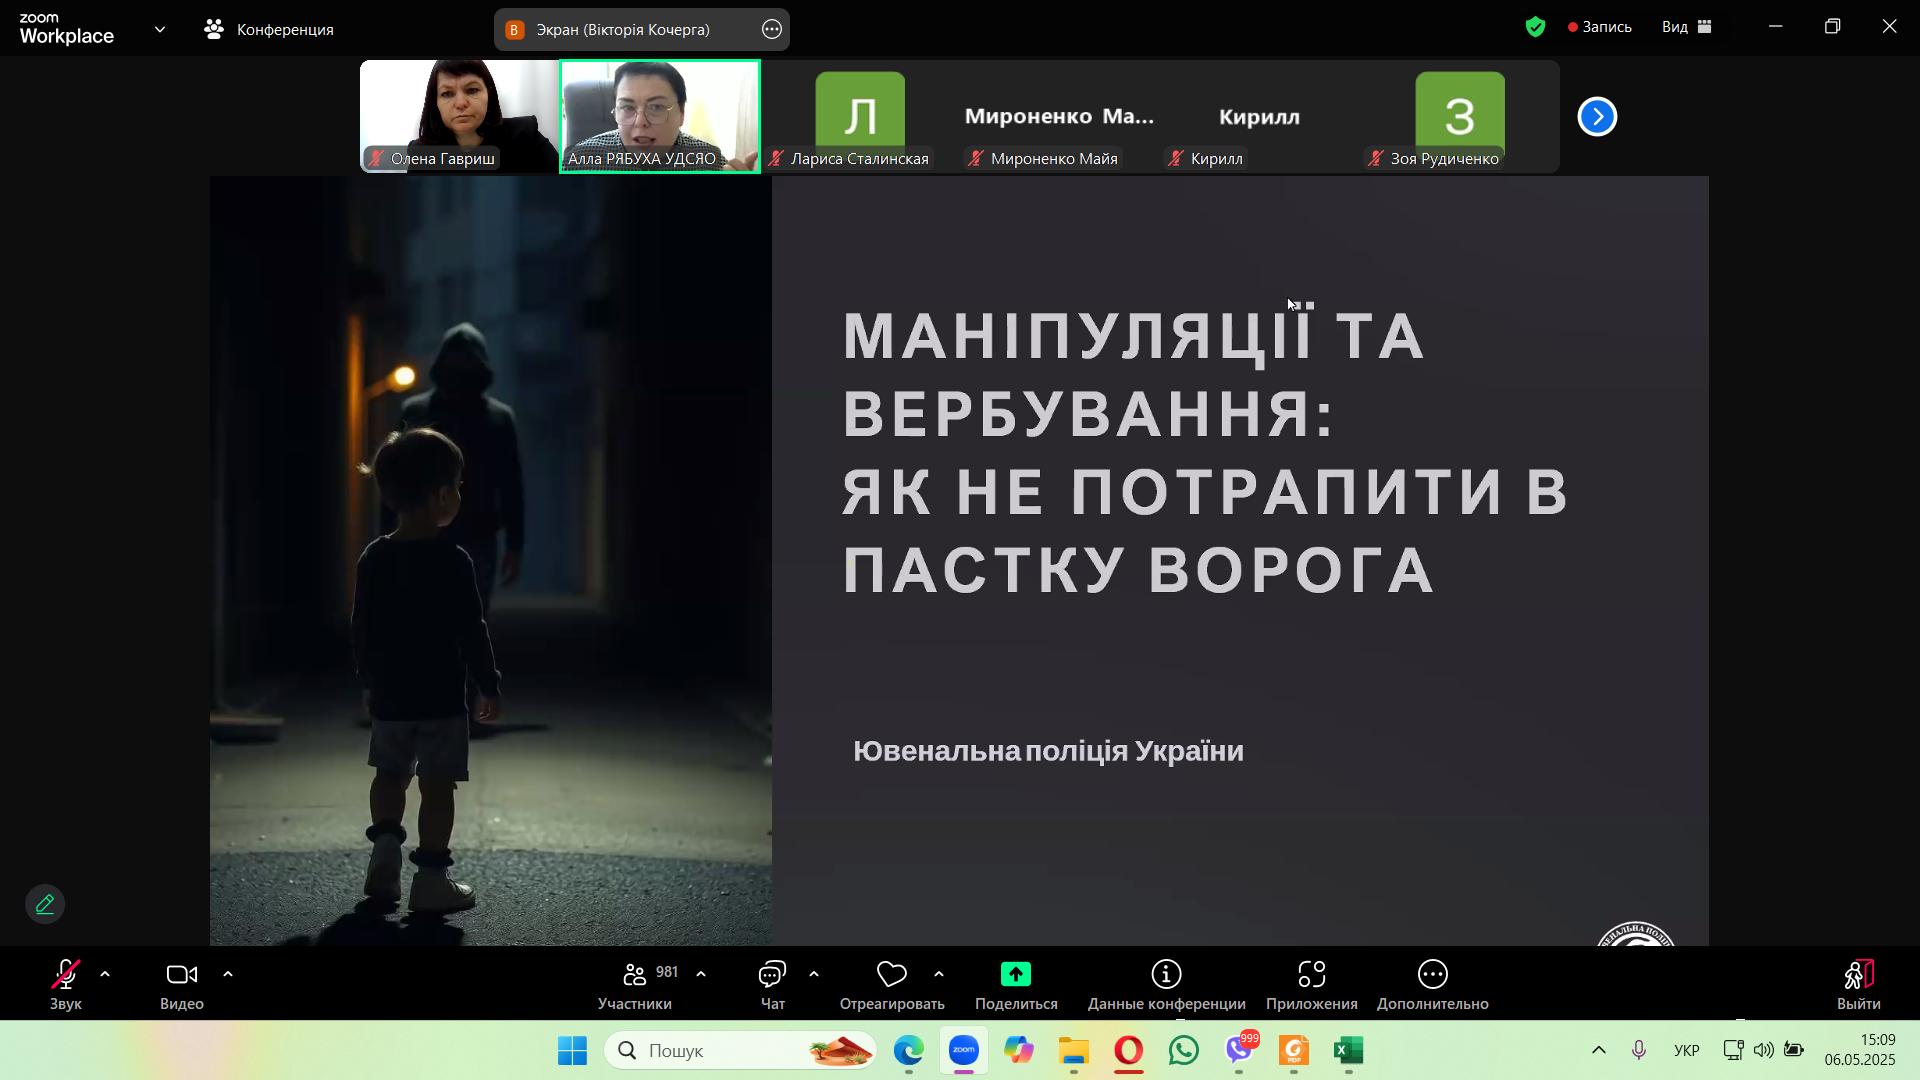Open the Apps (Приложения) panel
This screenshot has height=1080, width=1920.
point(1311,975)
